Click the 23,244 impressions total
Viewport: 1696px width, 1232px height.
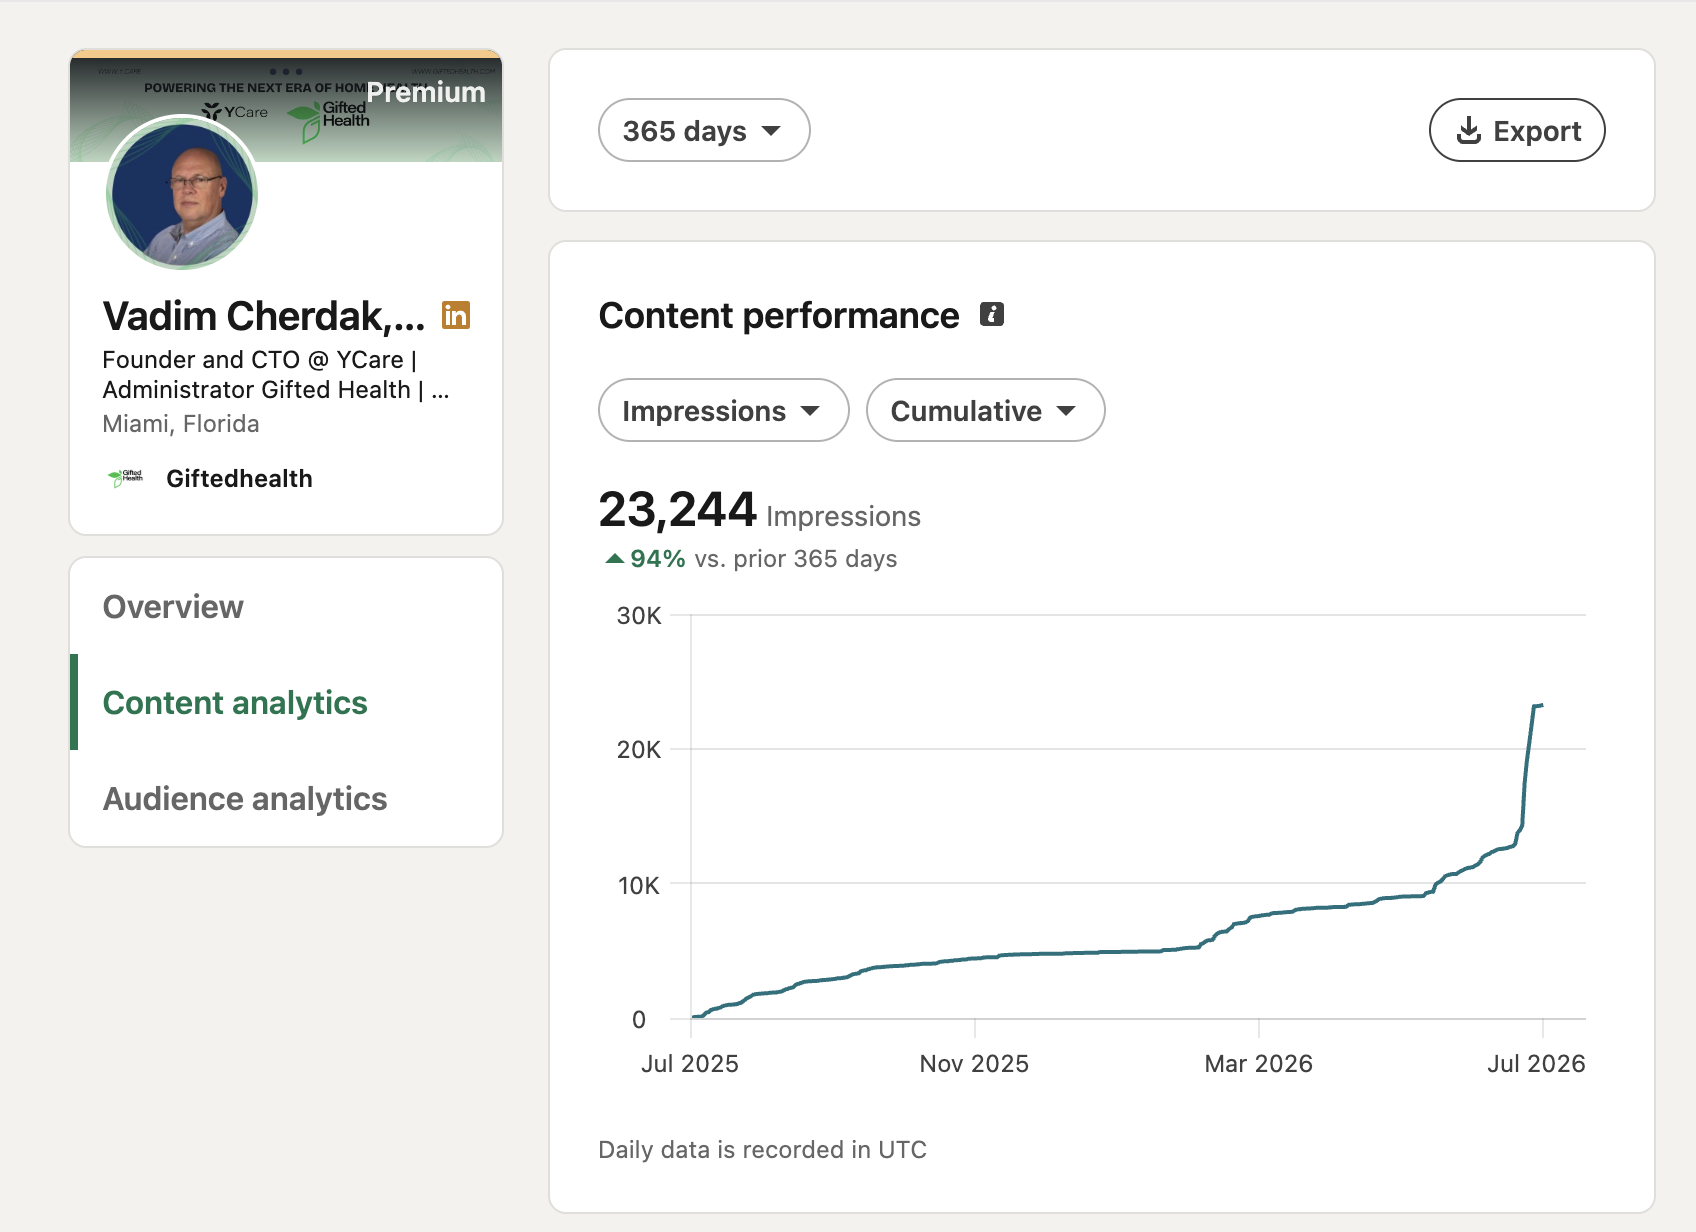pyautogui.click(x=677, y=509)
